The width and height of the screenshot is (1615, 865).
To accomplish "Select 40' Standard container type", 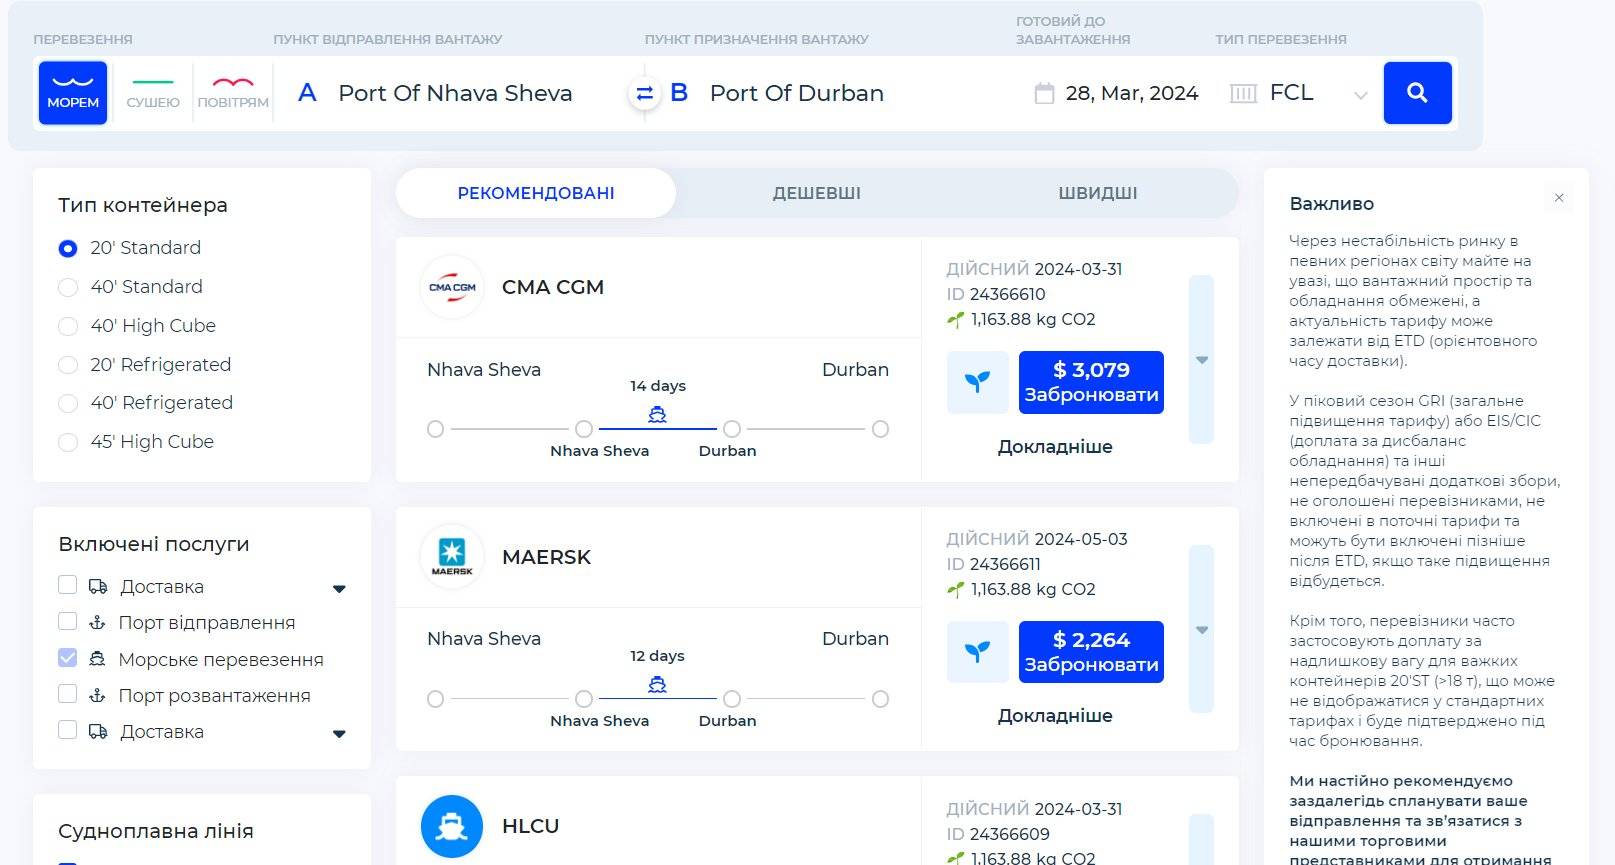I will tap(68, 287).
